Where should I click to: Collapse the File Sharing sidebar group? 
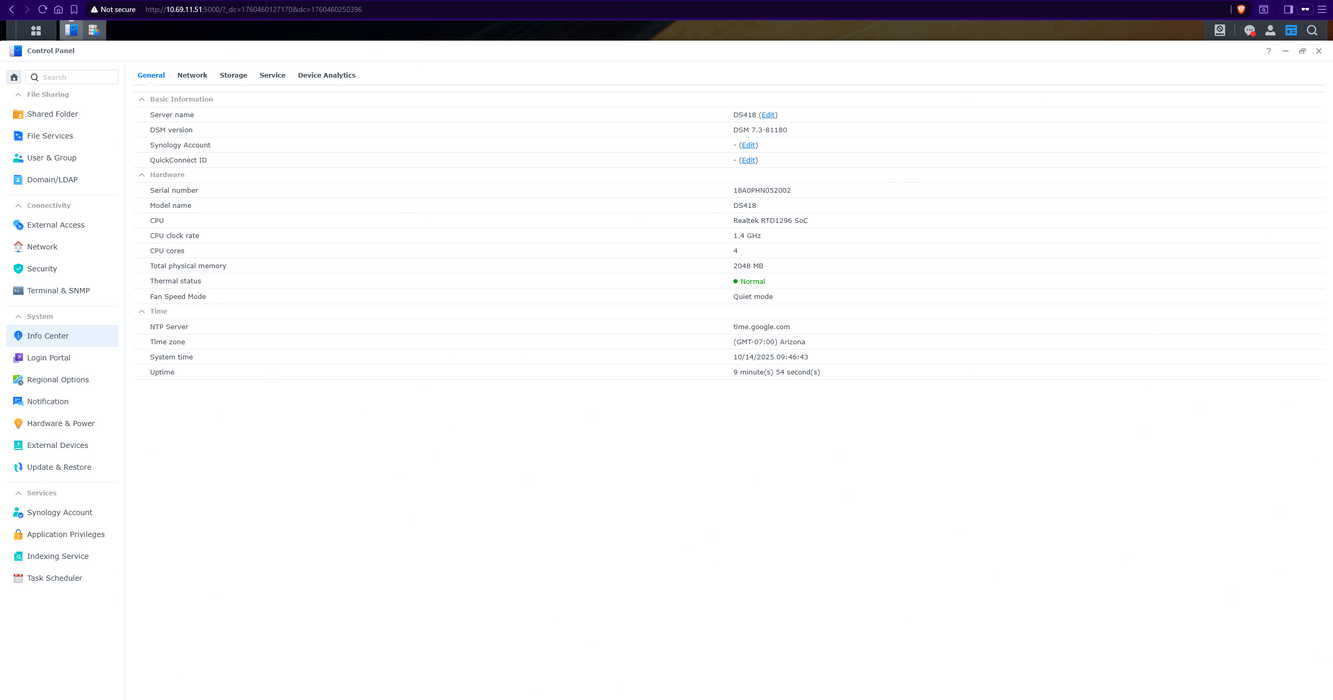(x=18, y=95)
